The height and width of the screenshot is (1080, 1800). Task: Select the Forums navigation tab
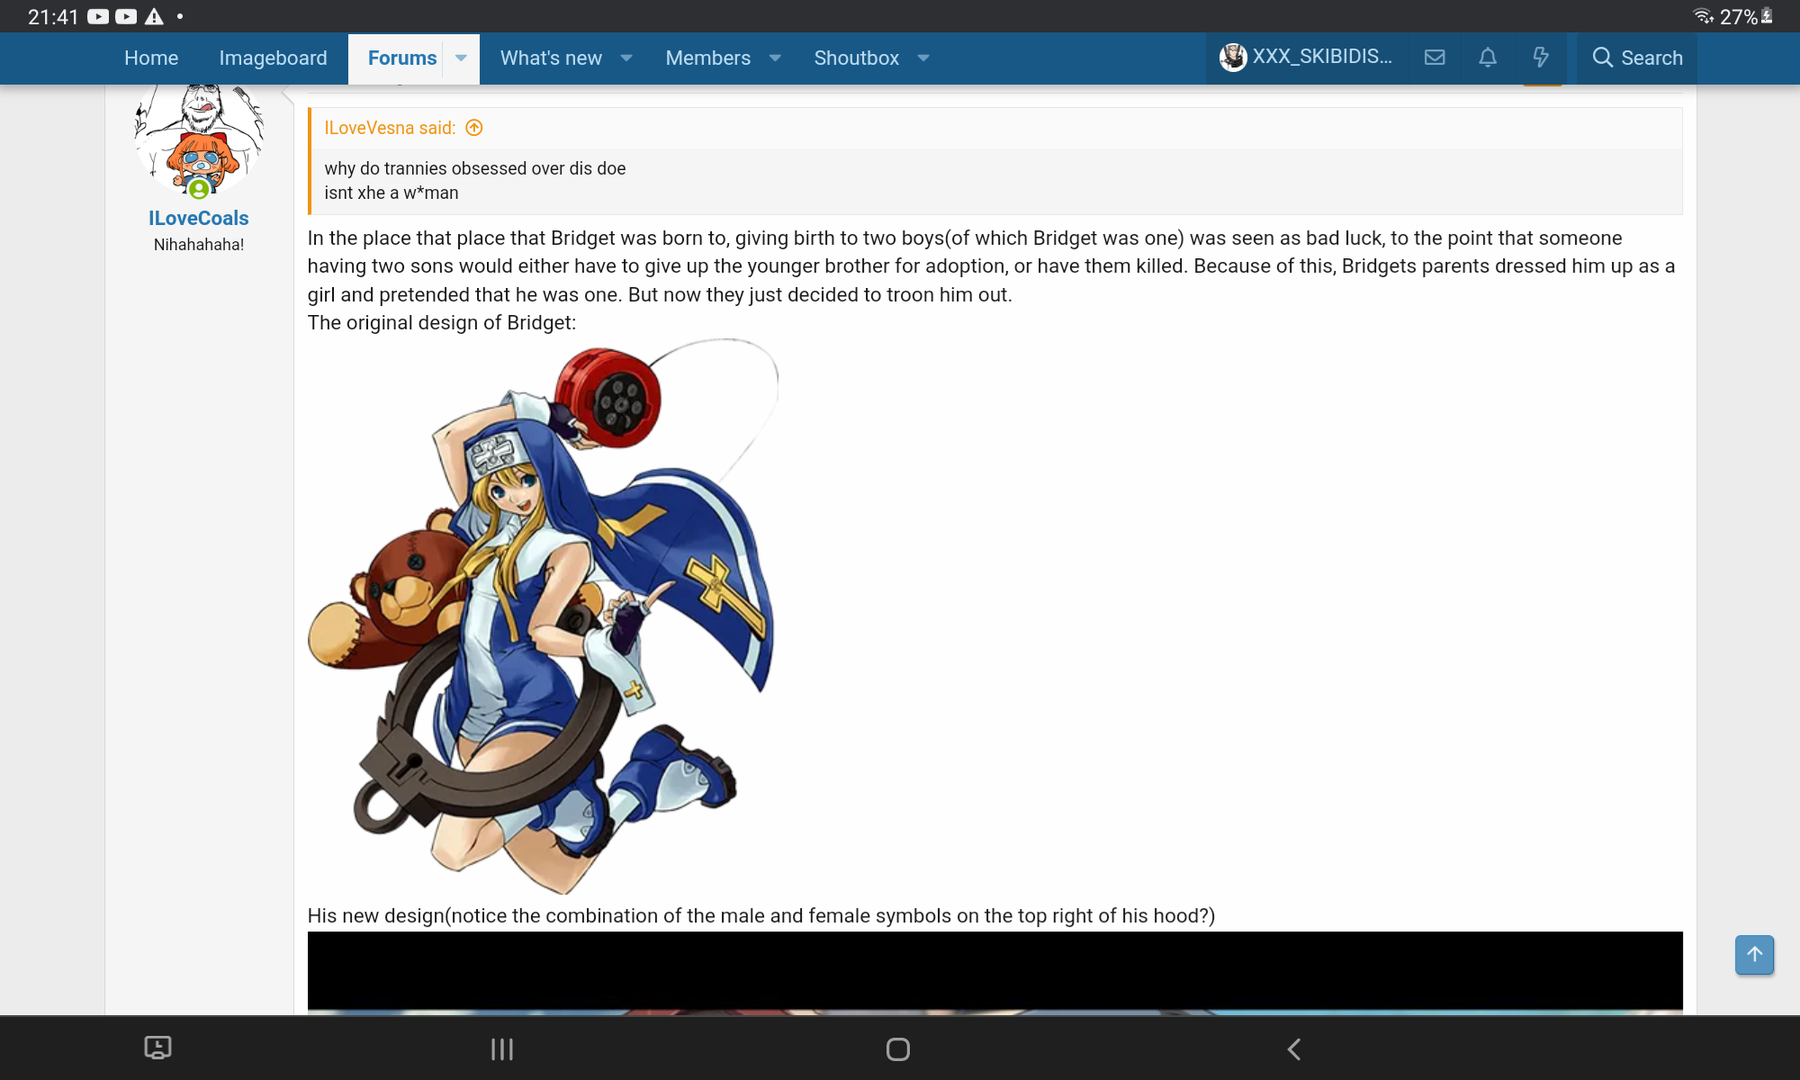point(402,58)
